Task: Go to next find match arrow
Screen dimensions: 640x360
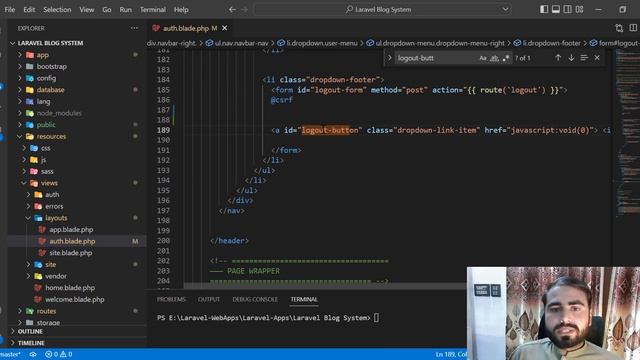Action: tap(571, 58)
